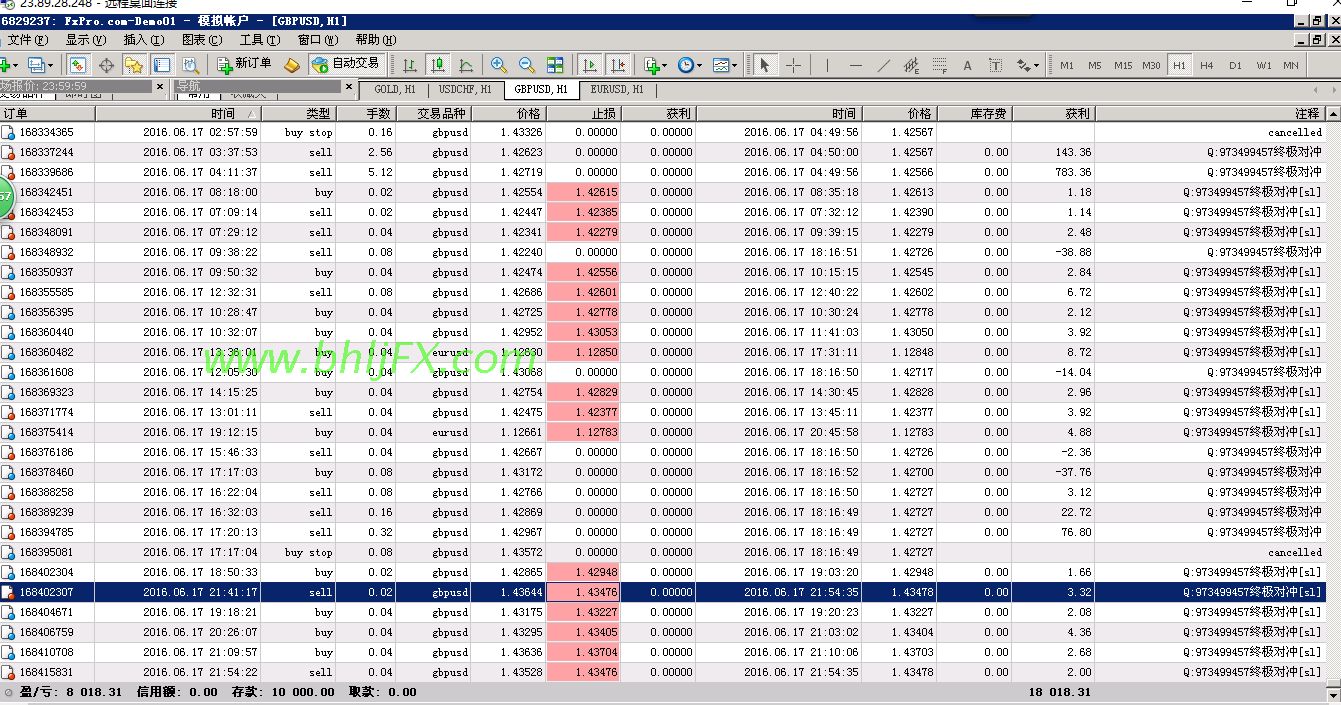
Task: Click the 新订单 new order button
Action: coord(244,65)
